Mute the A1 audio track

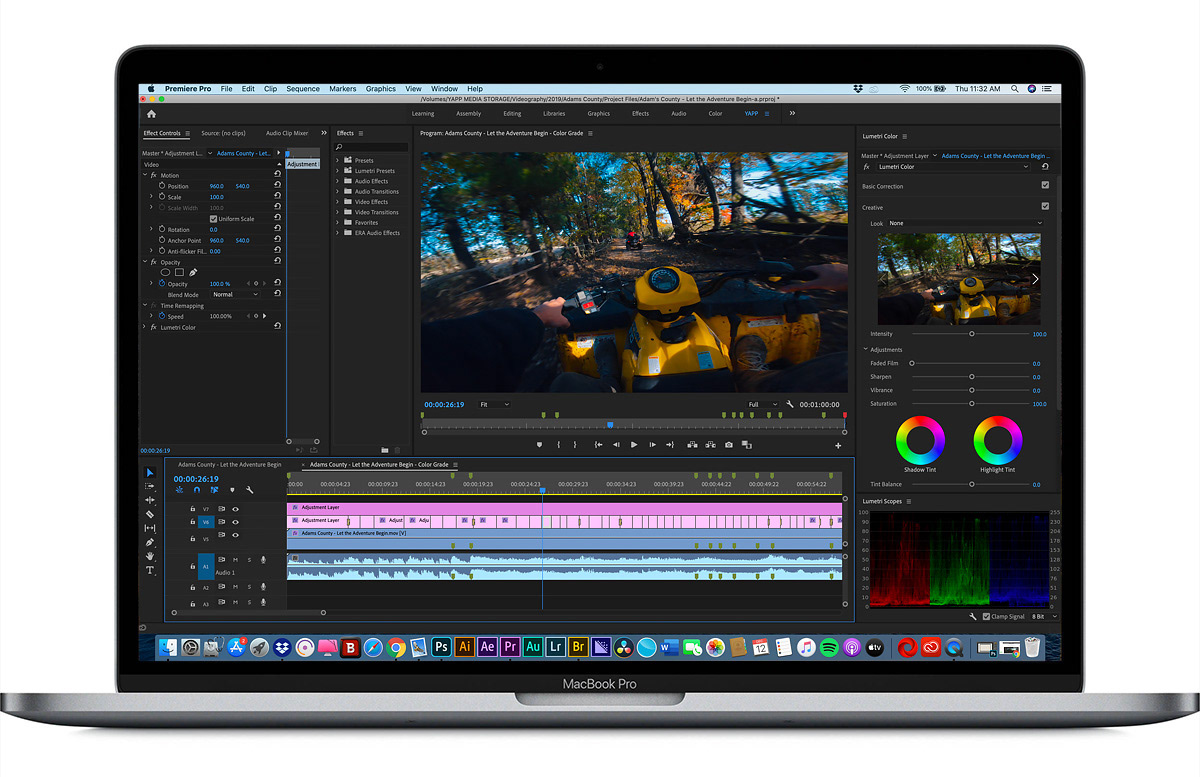pos(235,560)
